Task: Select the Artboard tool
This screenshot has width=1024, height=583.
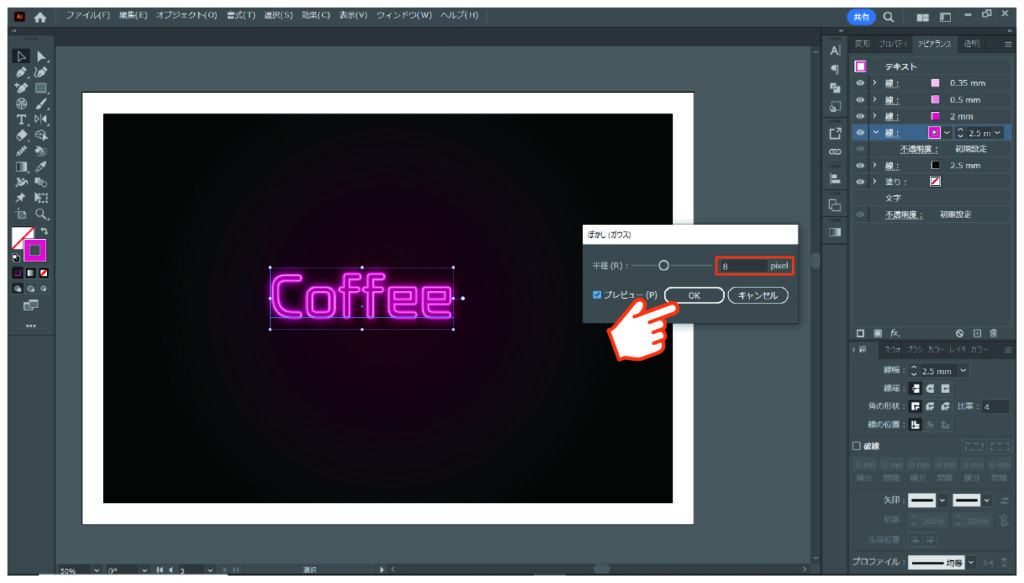Action: coord(21,214)
